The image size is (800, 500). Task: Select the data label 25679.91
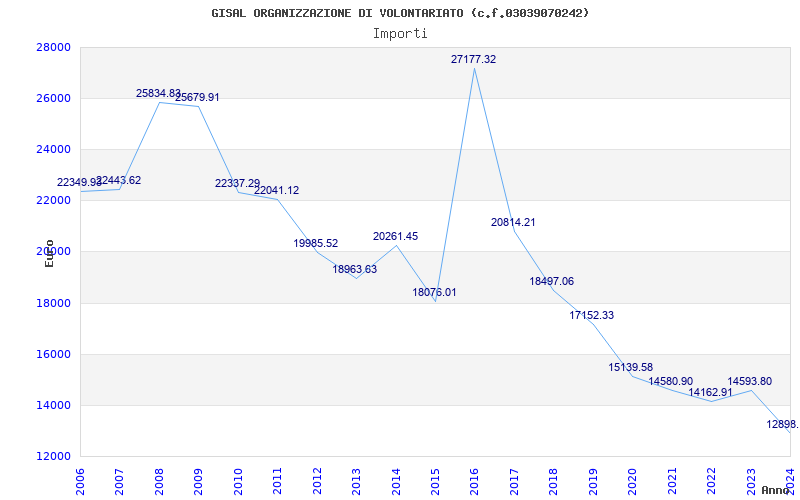(x=197, y=97)
